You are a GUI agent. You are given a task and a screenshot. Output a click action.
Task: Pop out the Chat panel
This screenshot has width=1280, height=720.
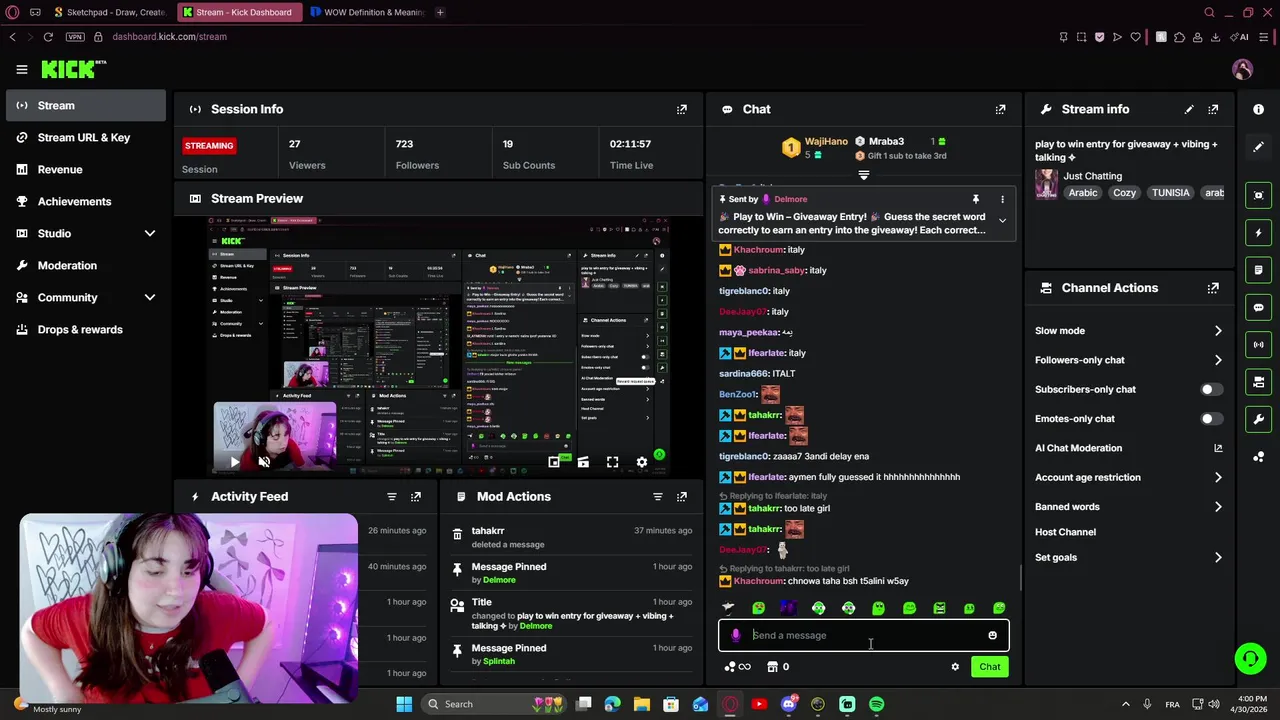(1000, 109)
